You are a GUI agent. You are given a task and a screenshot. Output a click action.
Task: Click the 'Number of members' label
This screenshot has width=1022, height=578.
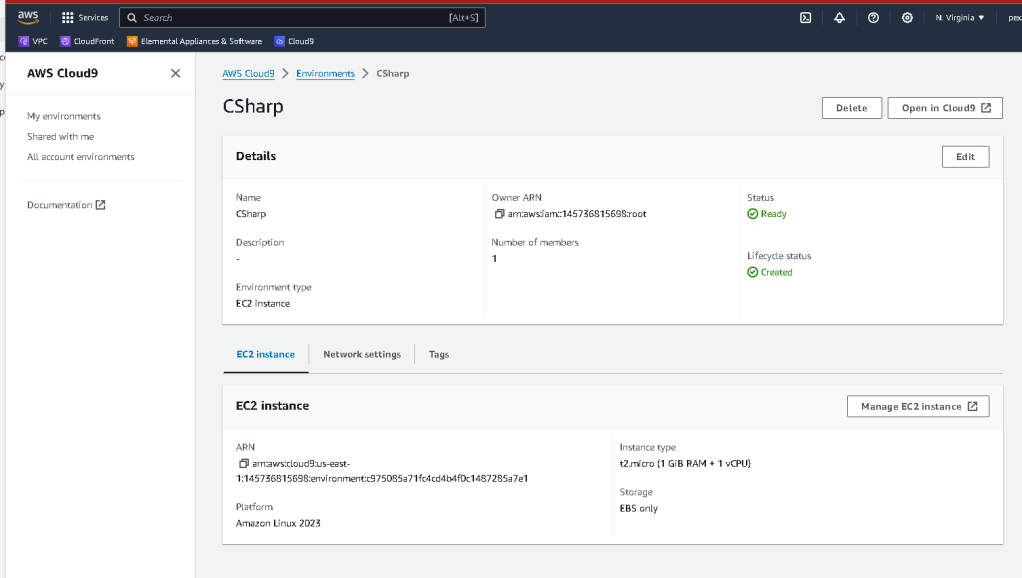[x=535, y=242]
